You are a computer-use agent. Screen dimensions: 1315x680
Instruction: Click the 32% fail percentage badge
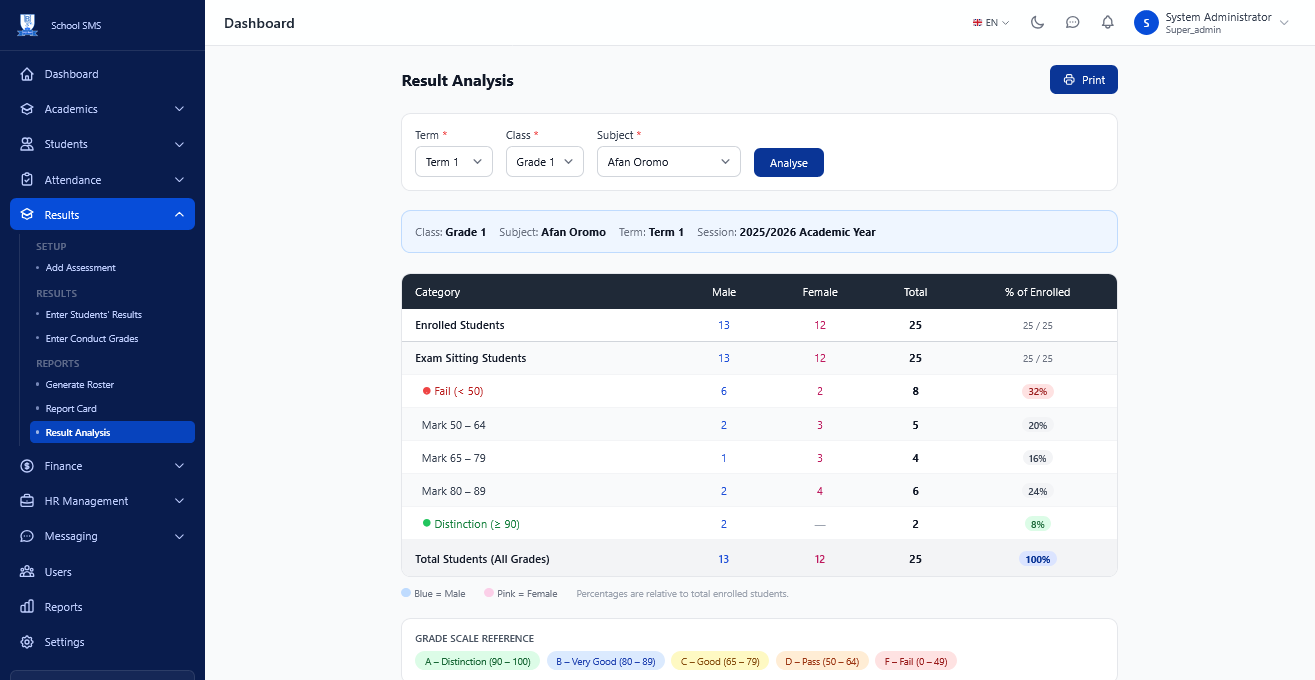tap(1038, 391)
